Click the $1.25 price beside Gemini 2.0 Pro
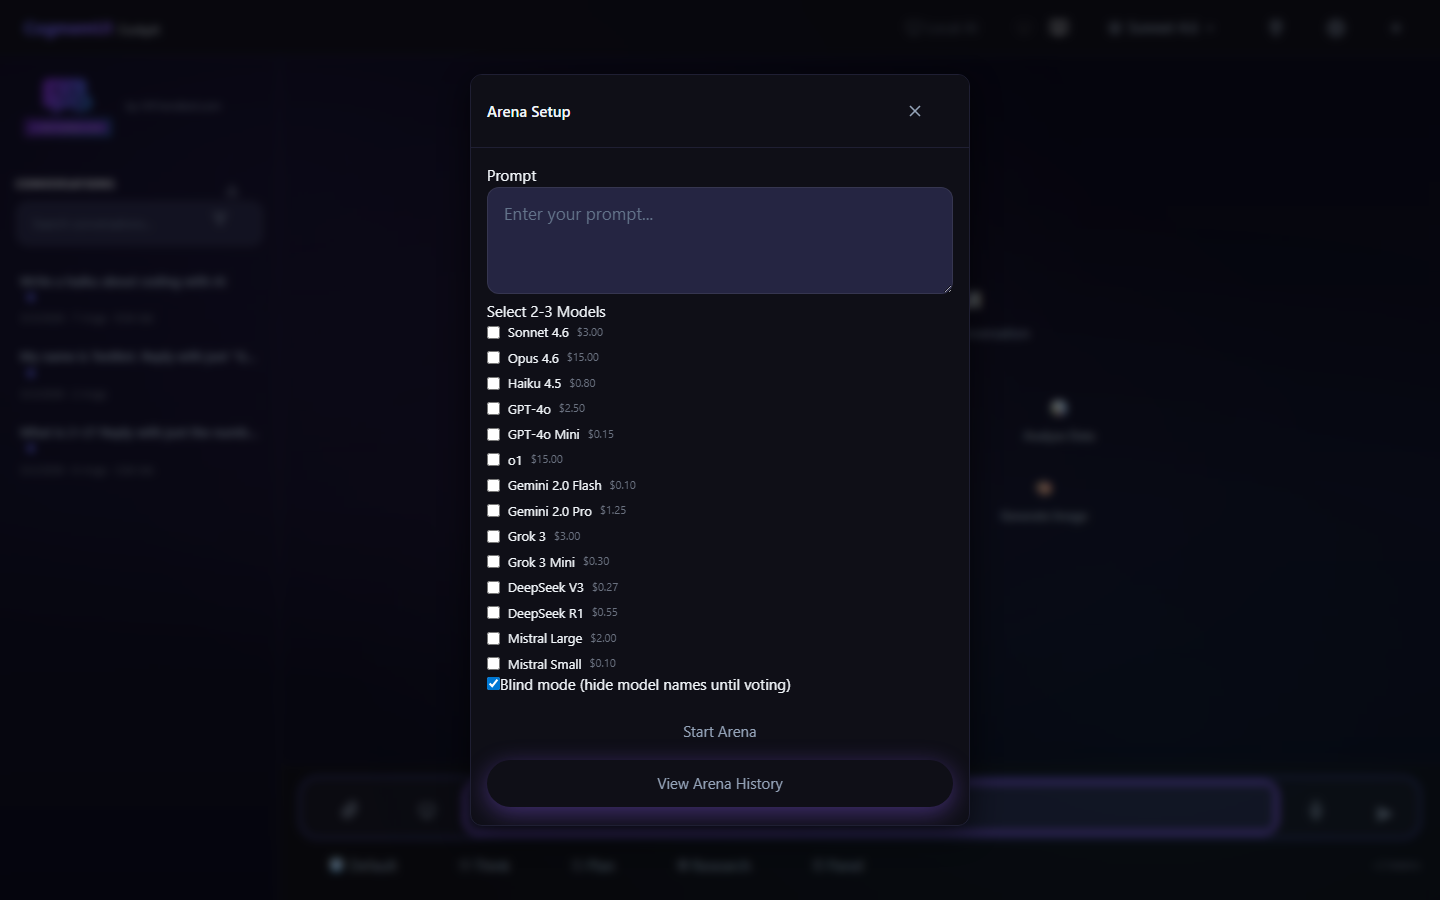 tap(613, 510)
